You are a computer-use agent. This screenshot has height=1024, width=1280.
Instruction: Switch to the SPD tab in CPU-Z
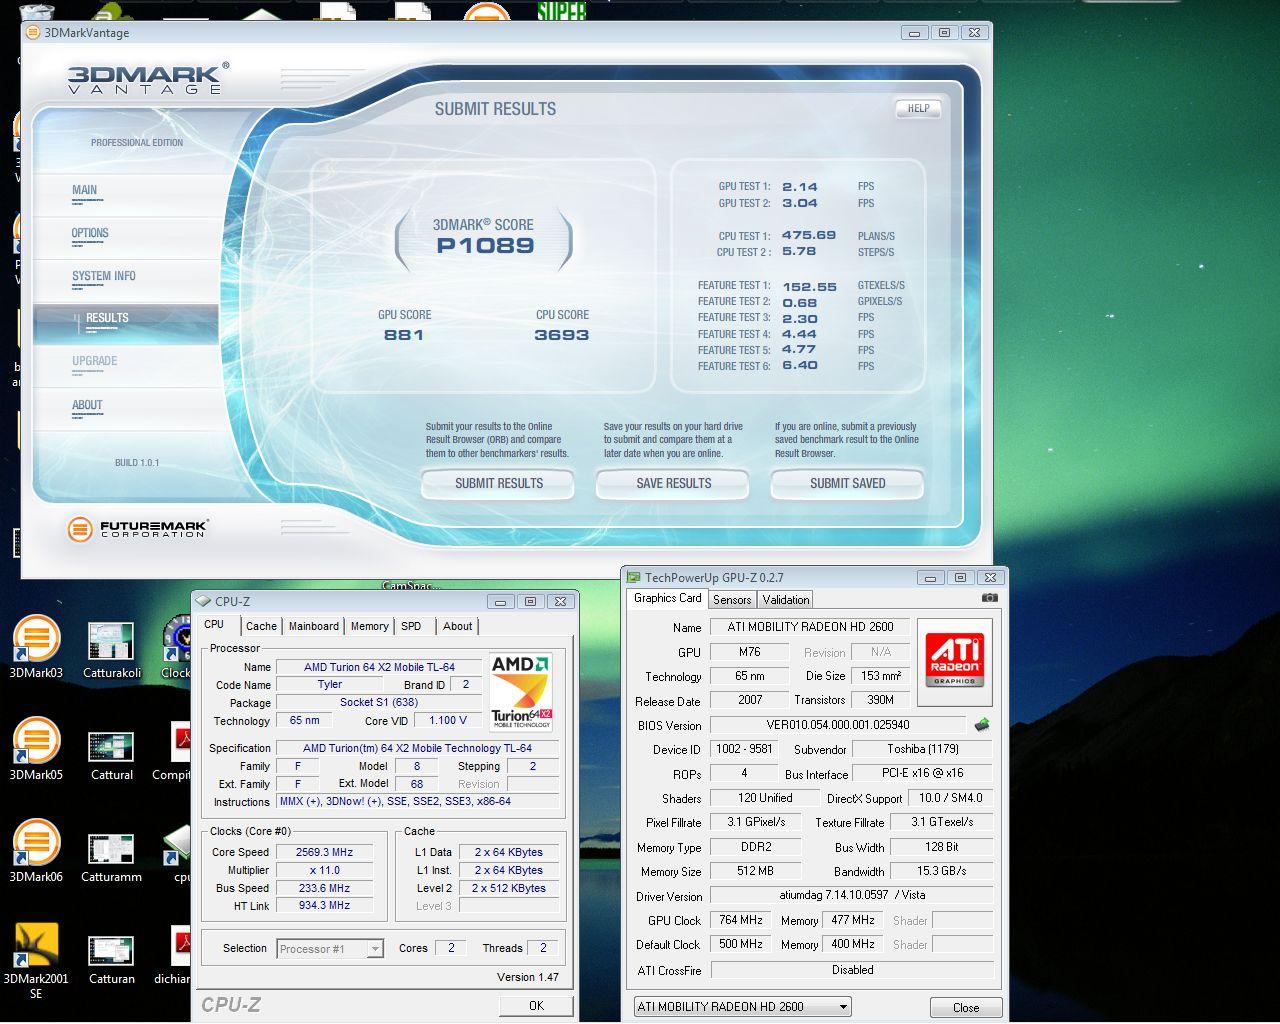[x=411, y=626]
